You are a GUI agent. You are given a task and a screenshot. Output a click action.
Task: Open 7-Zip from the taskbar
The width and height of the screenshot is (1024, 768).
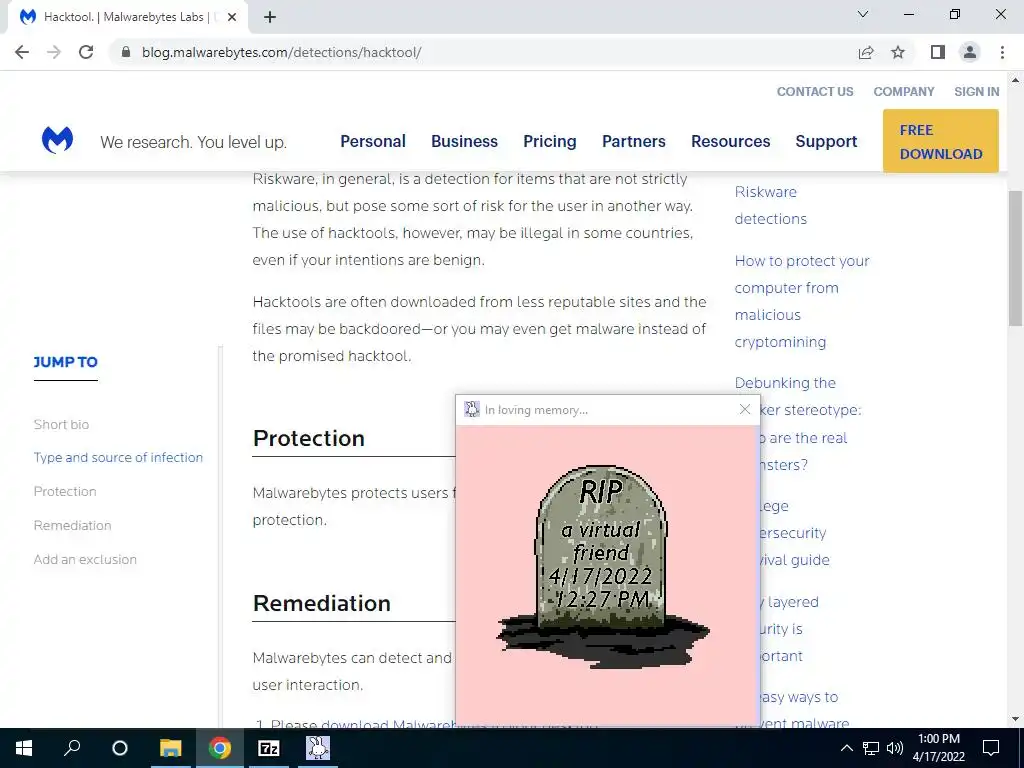point(268,748)
